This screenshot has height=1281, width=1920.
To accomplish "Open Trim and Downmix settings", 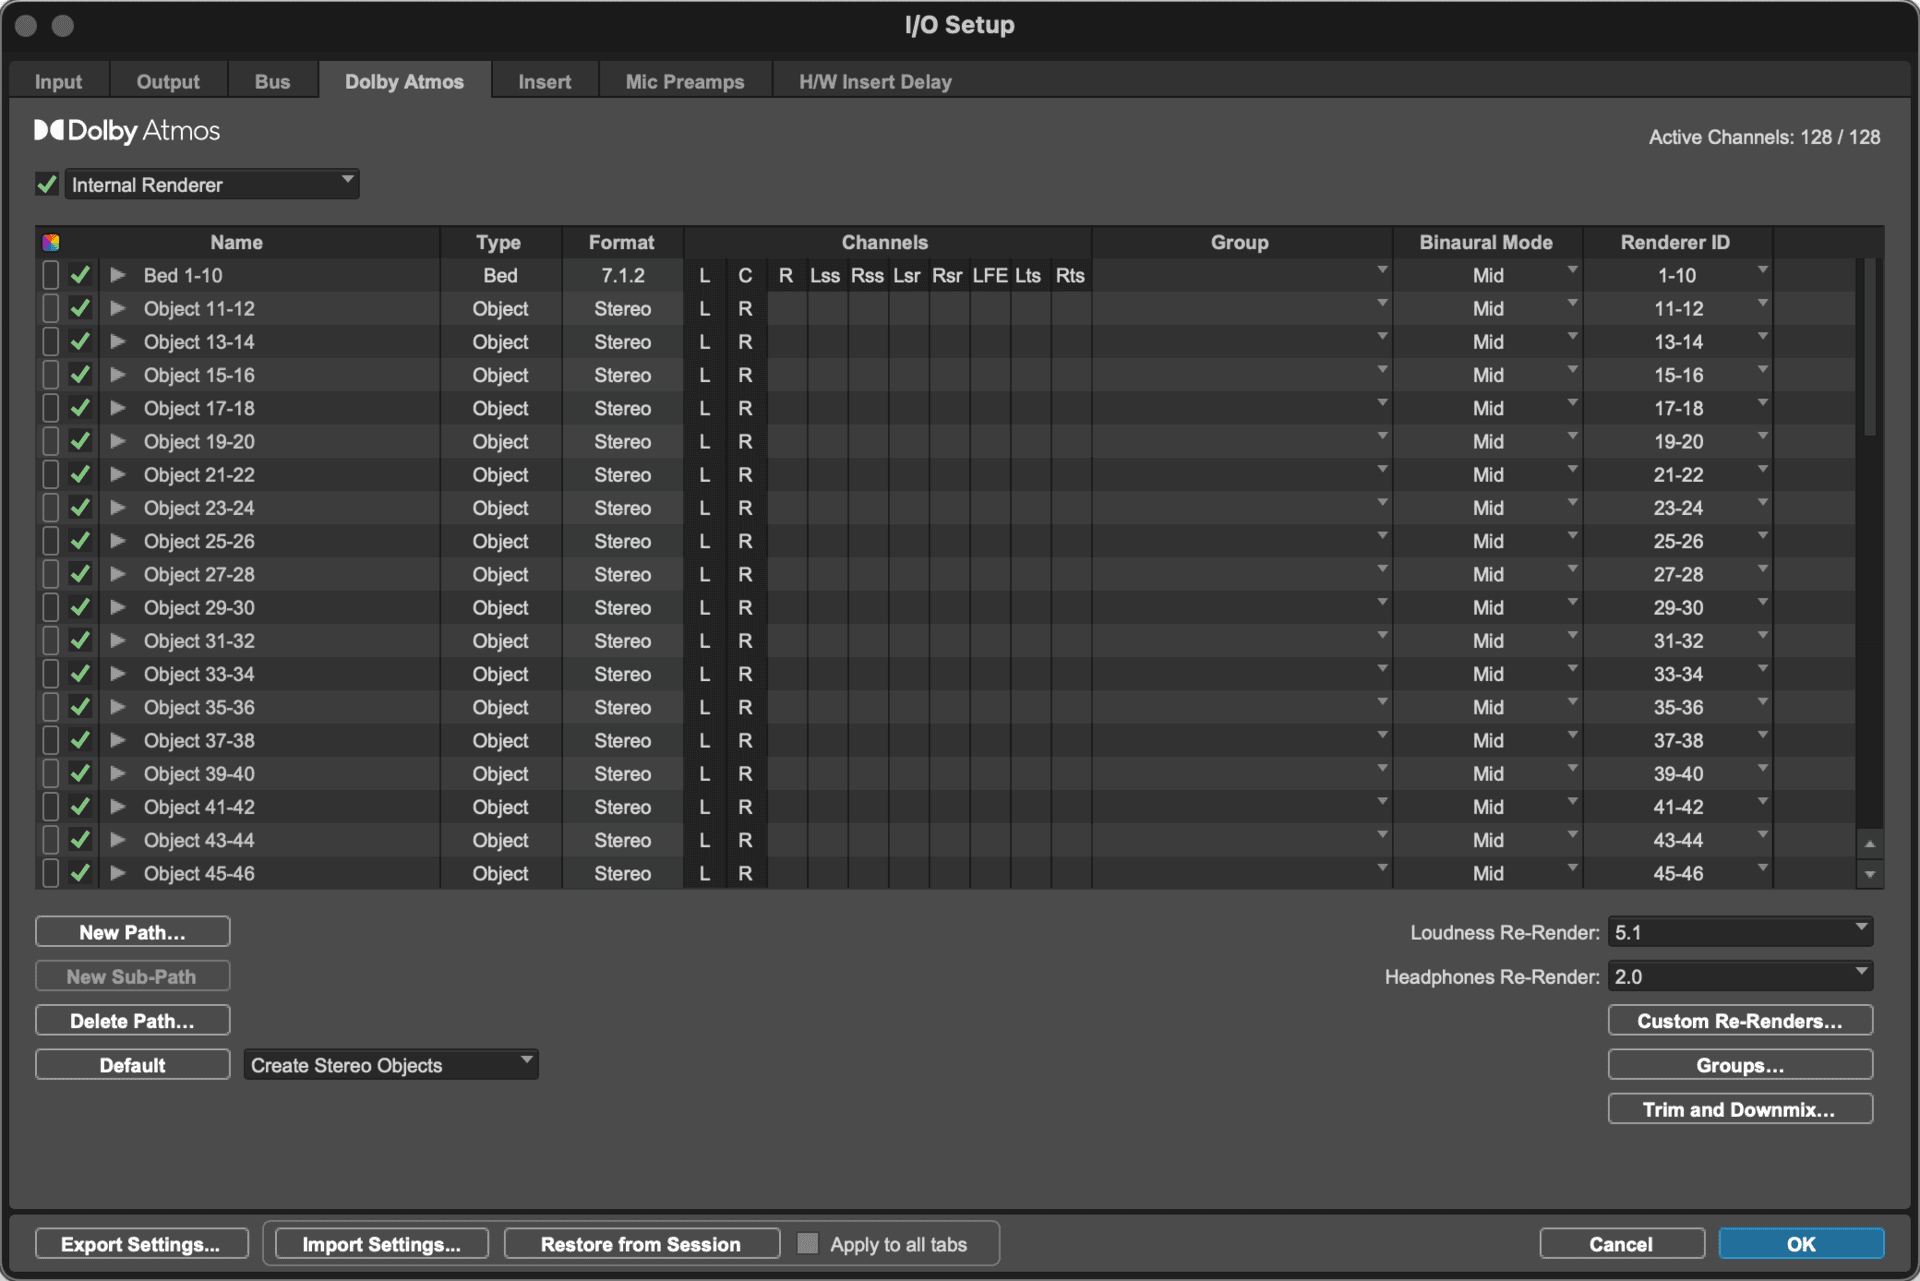I will [x=1740, y=1109].
